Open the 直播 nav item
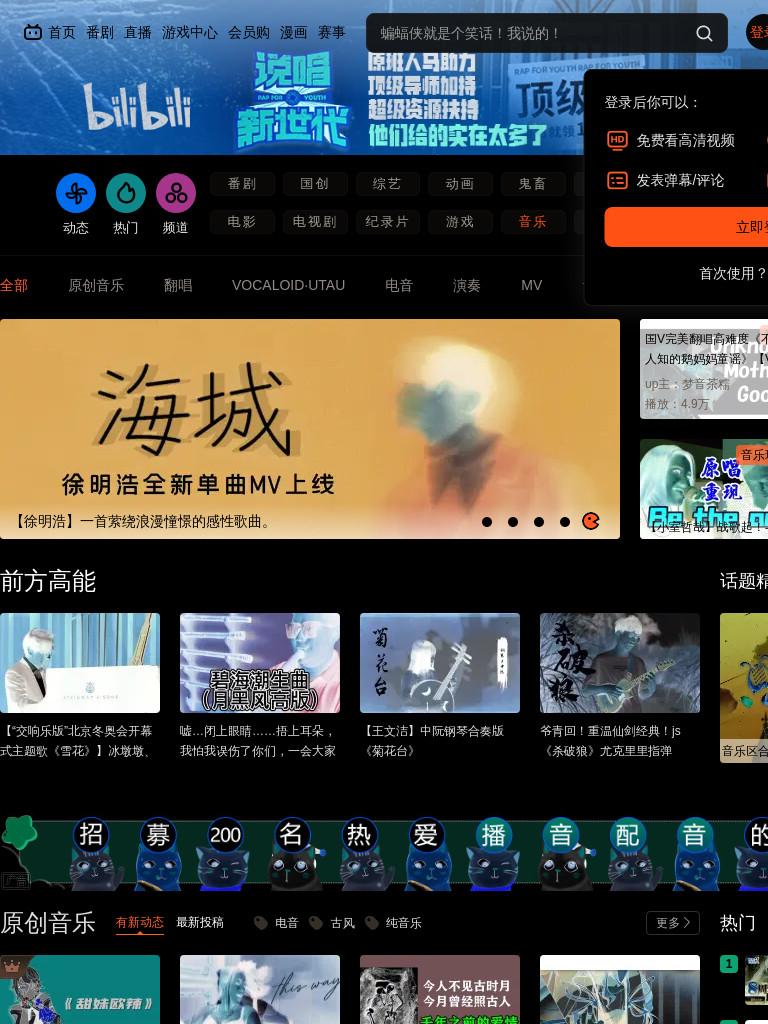This screenshot has height=1024, width=768. point(138,33)
